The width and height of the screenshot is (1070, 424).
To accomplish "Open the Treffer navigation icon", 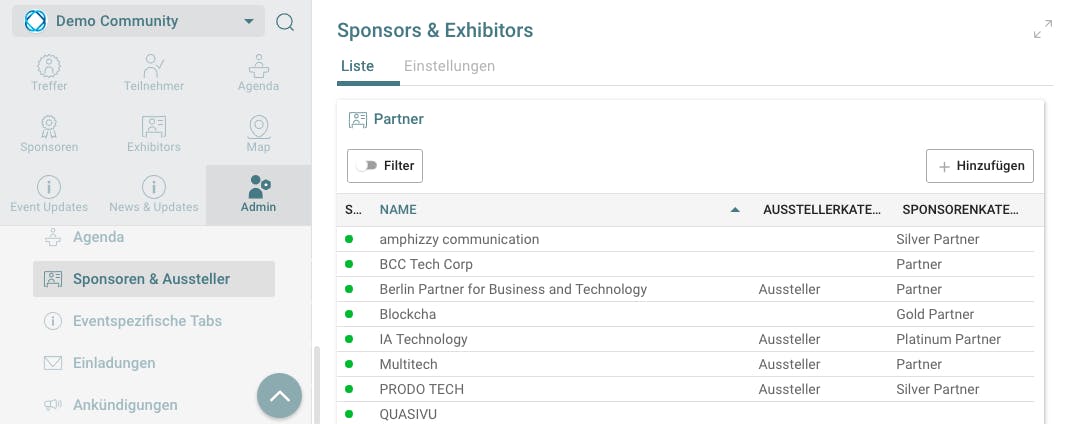I will tap(49, 67).
